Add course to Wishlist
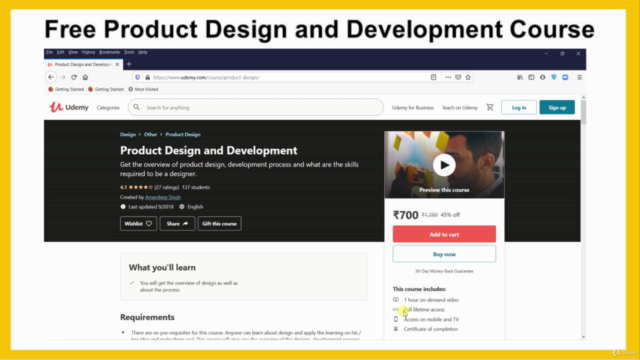Viewport: 640px width, 360px height. (138, 224)
